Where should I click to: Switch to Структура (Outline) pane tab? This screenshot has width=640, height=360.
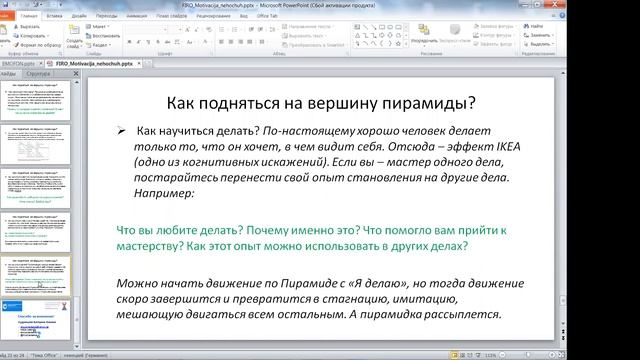(x=38, y=74)
